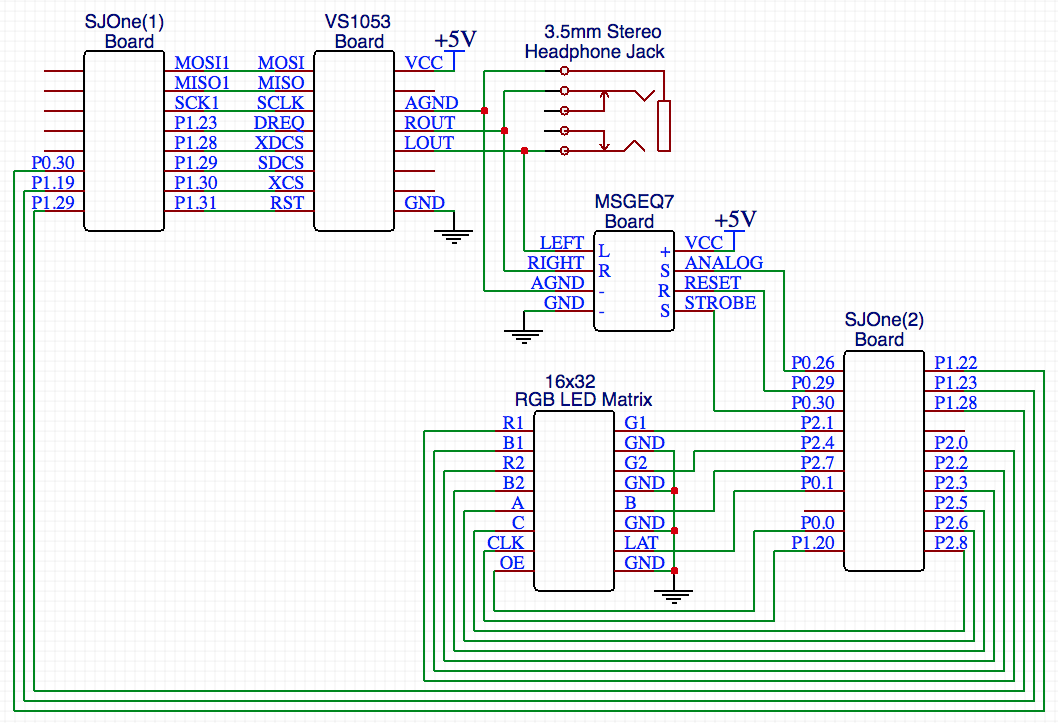
Task: Click the SDCS pin label
Action: 281,163
